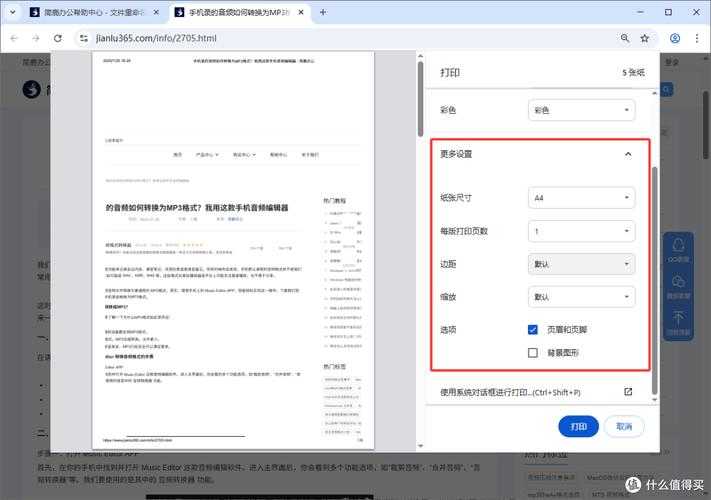Click the QQ customer service sidebar icon
This screenshot has width=711, height=500.
[678, 250]
